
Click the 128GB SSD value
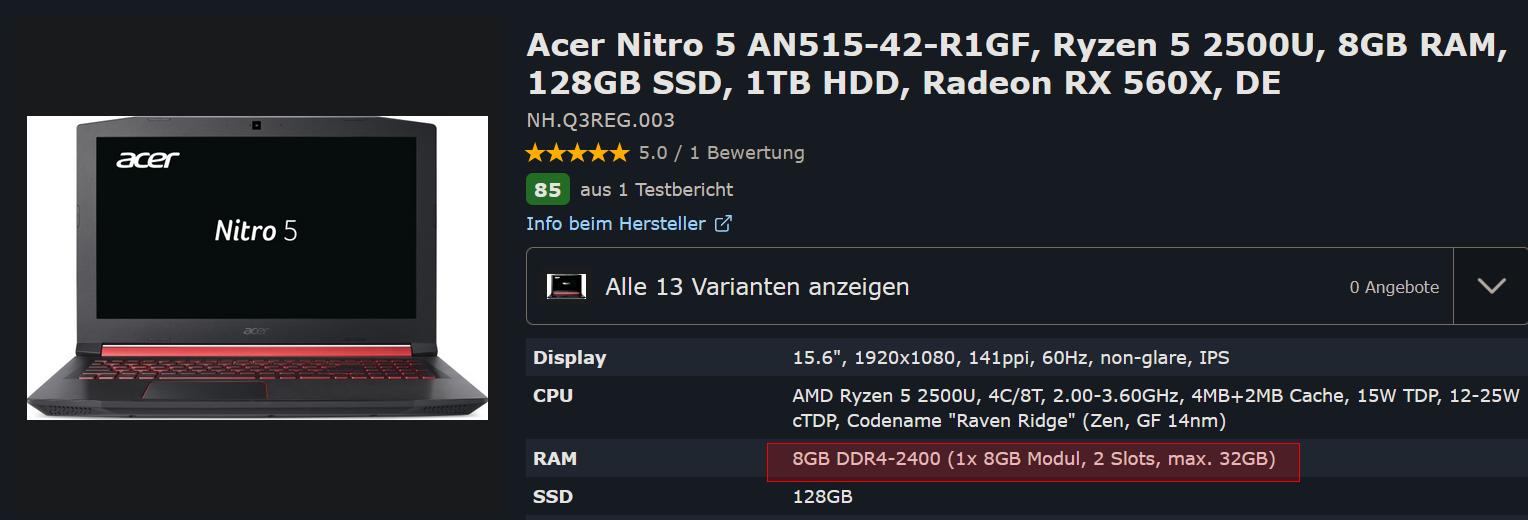pyautogui.click(x=822, y=497)
